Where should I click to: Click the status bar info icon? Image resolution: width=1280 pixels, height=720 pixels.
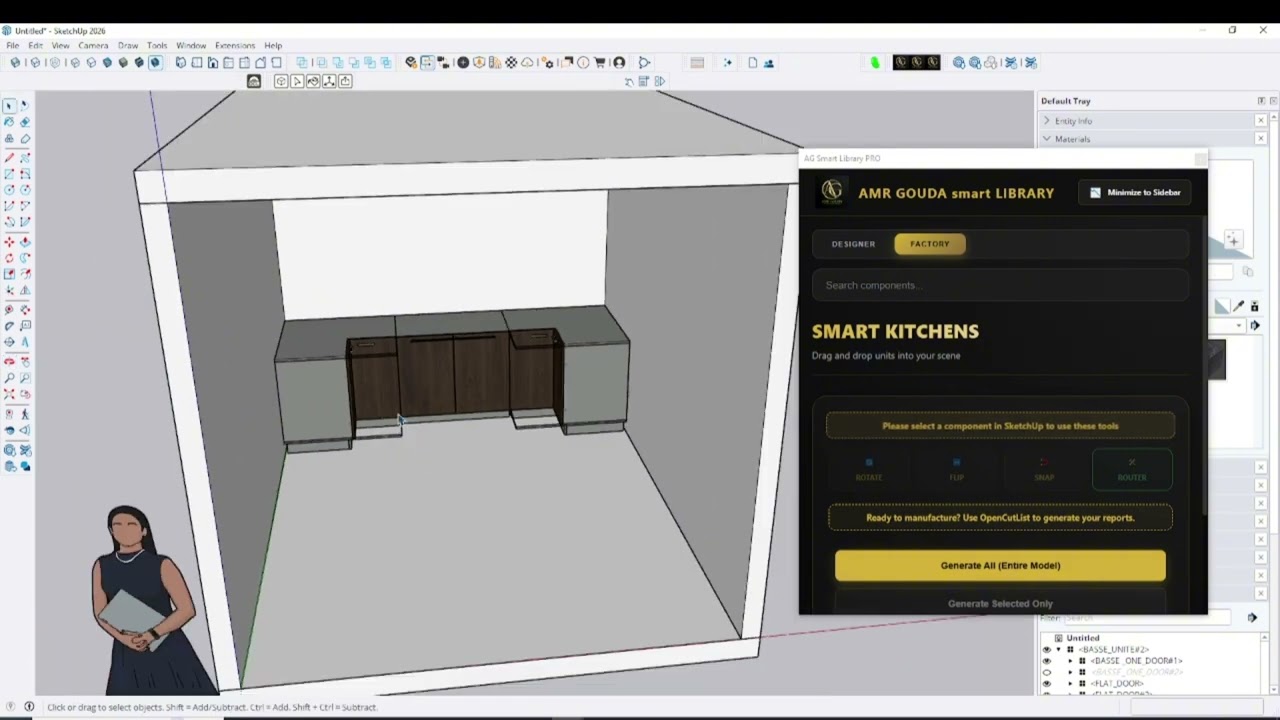tap(29, 707)
